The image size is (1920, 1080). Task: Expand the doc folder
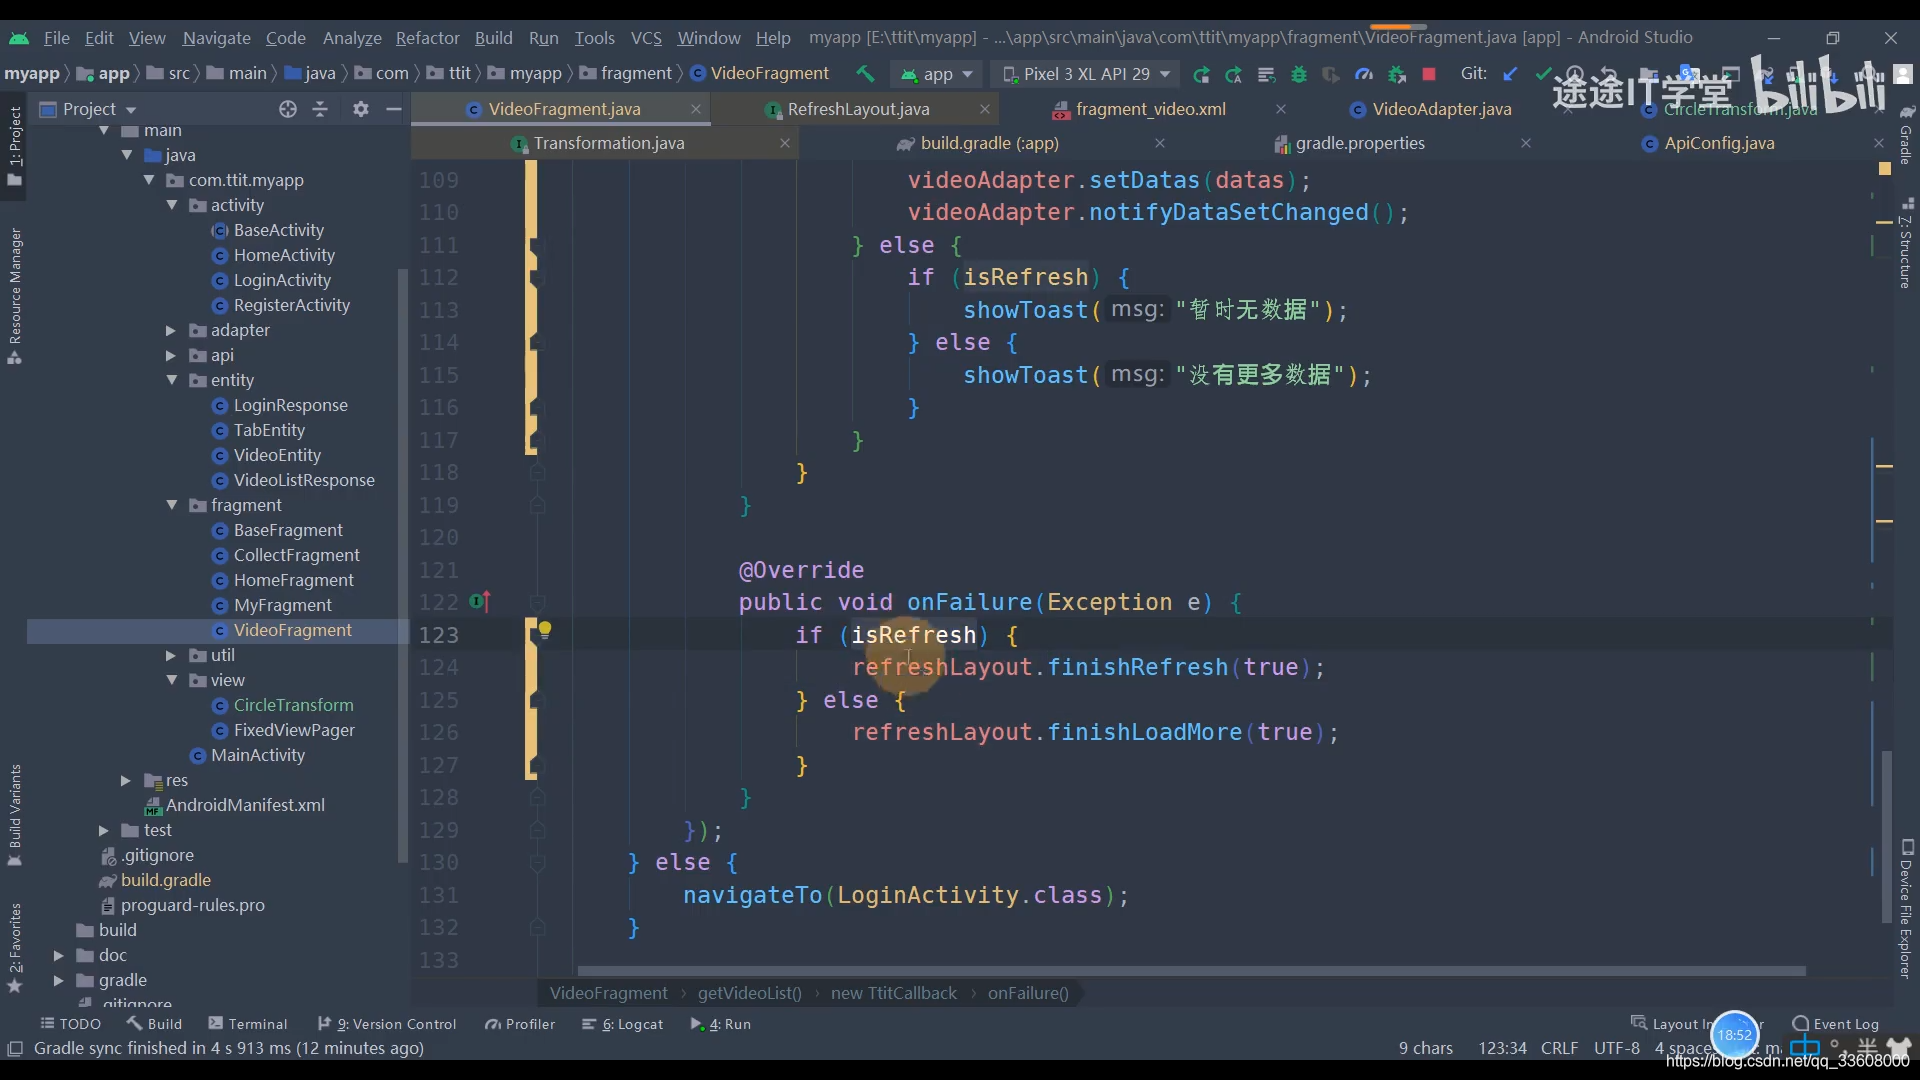pyautogui.click(x=59, y=955)
